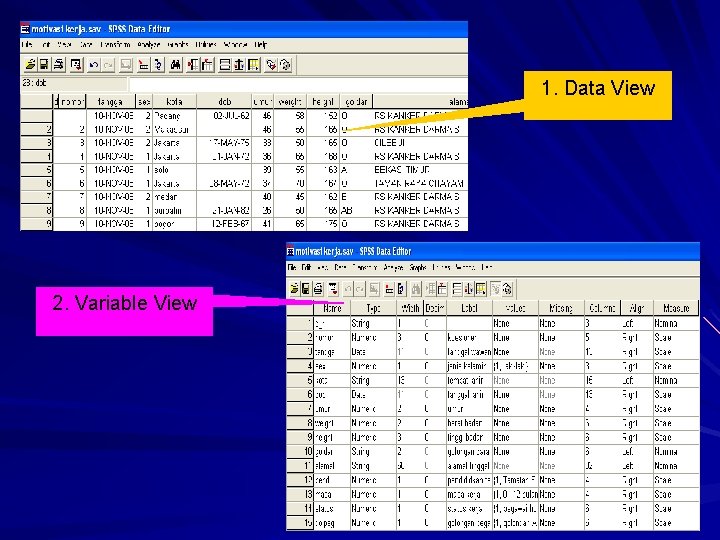Image resolution: width=720 pixels, height=540 pixels.
Task: Click Use Sets icon in Data View window
Action: (285, 65)
